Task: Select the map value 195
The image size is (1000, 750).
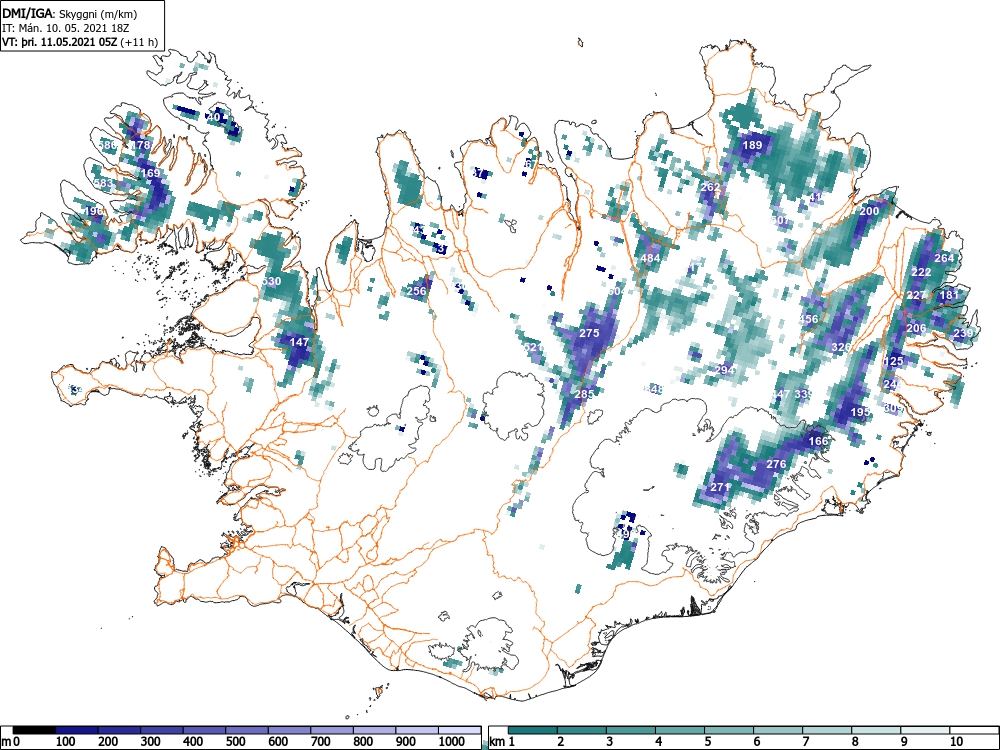Action: coord(860,413)
